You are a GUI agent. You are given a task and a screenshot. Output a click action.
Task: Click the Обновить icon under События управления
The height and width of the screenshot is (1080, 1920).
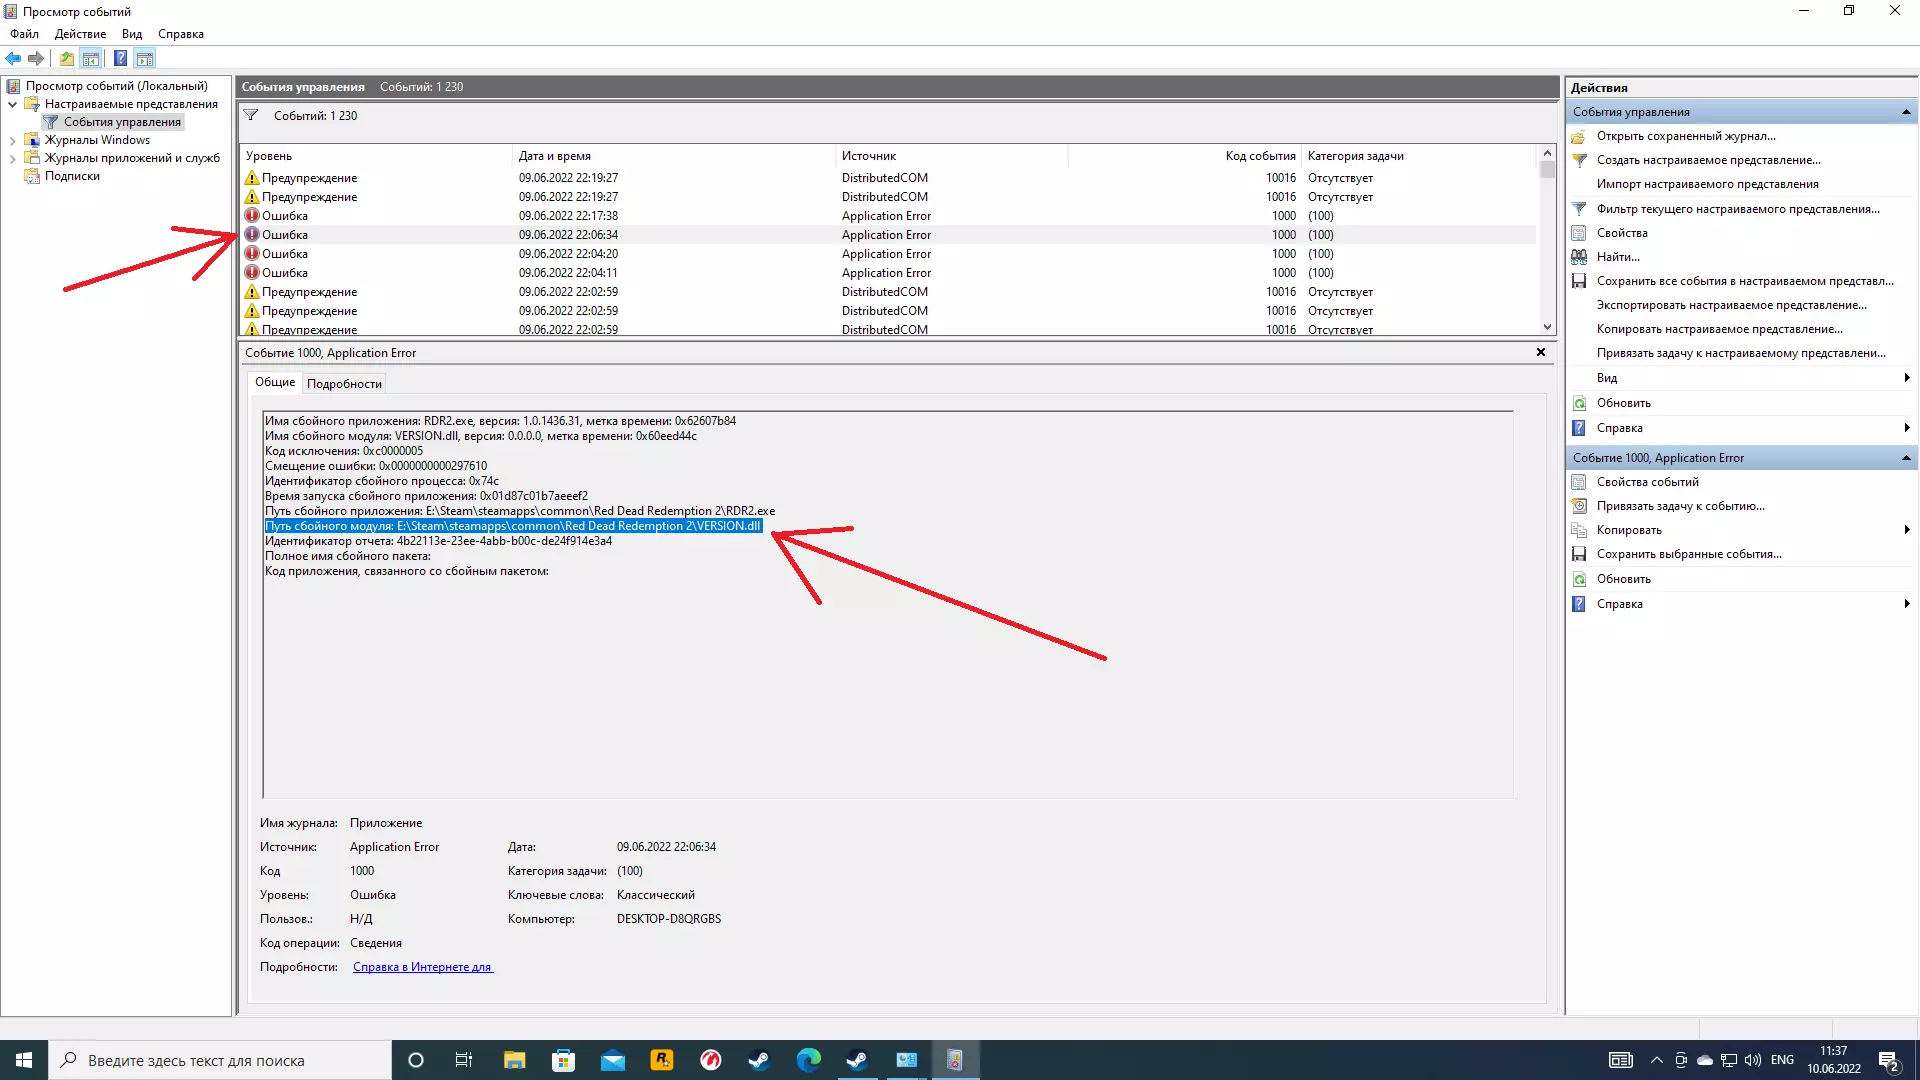coord(1579,403)
